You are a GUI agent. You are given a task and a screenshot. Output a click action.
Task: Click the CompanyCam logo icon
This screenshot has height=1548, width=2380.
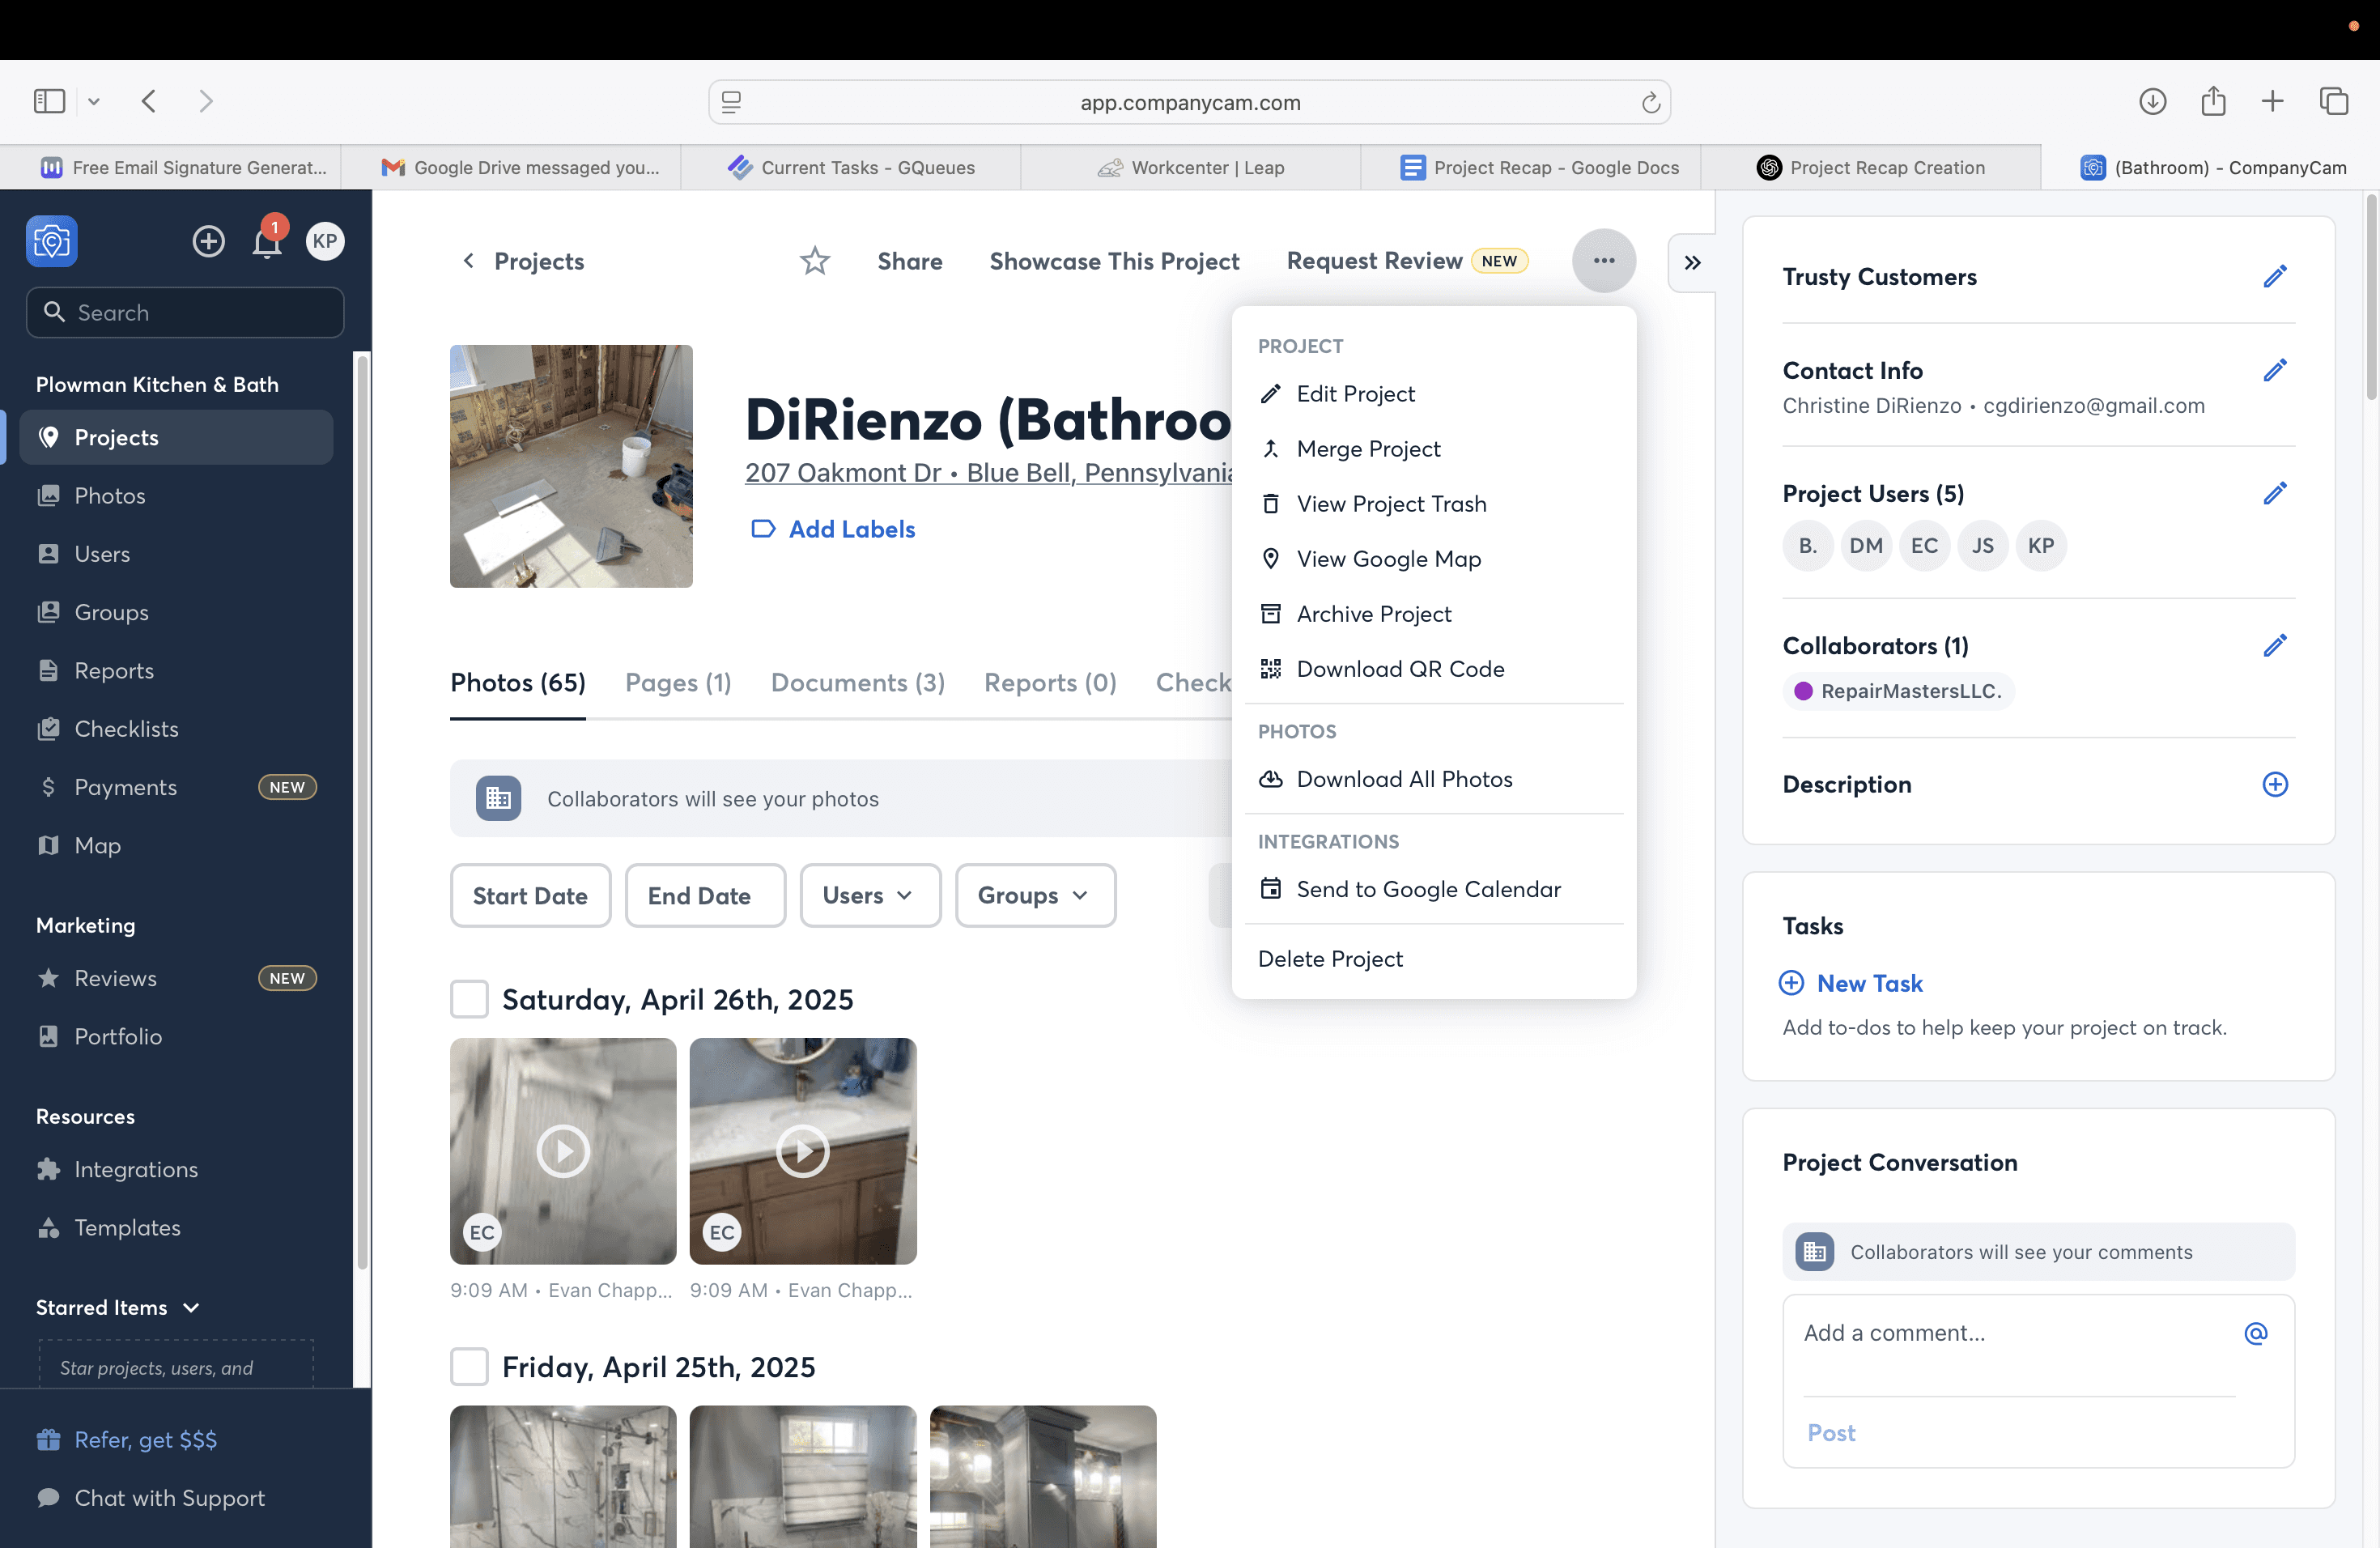coord(52,241)
